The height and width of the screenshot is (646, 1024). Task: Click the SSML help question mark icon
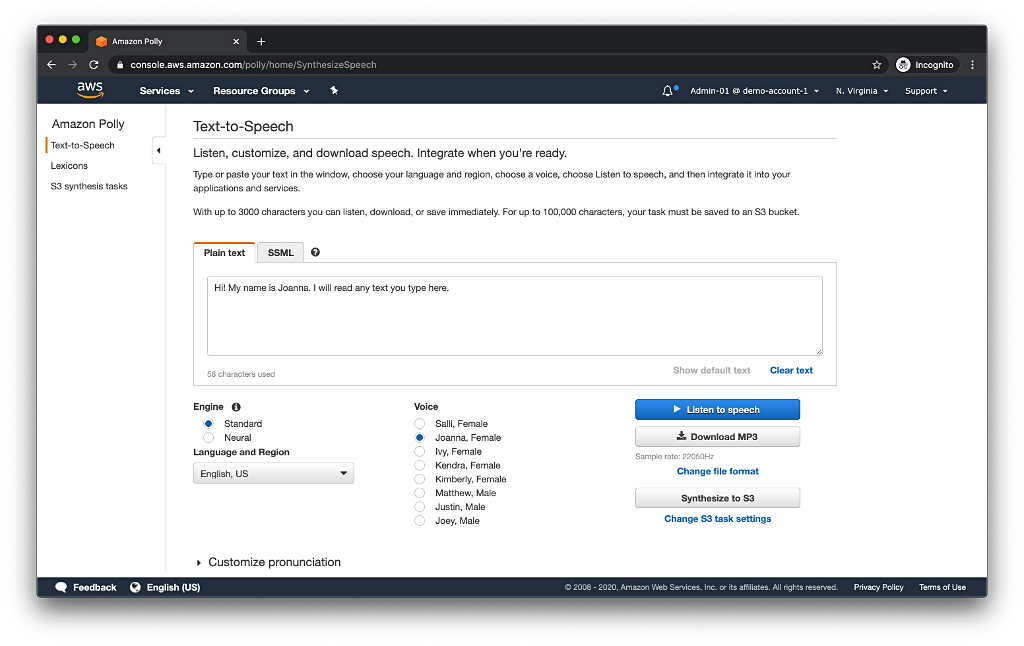315,252
